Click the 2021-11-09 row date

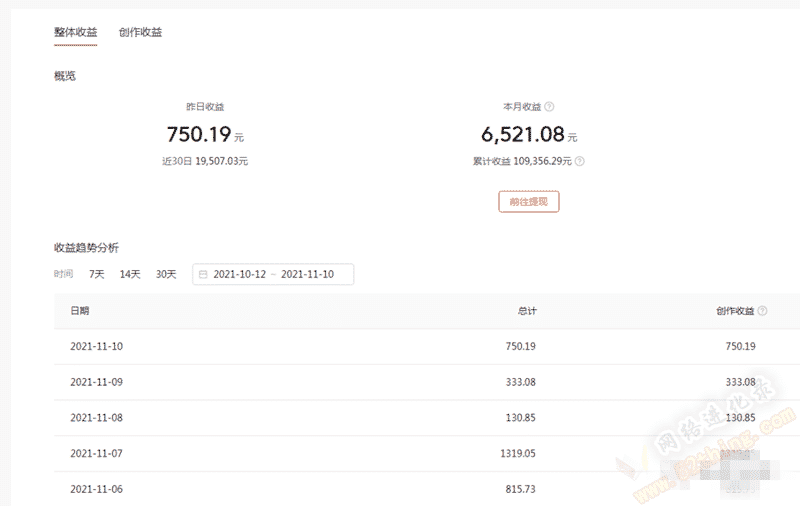[x=96, y=382]
